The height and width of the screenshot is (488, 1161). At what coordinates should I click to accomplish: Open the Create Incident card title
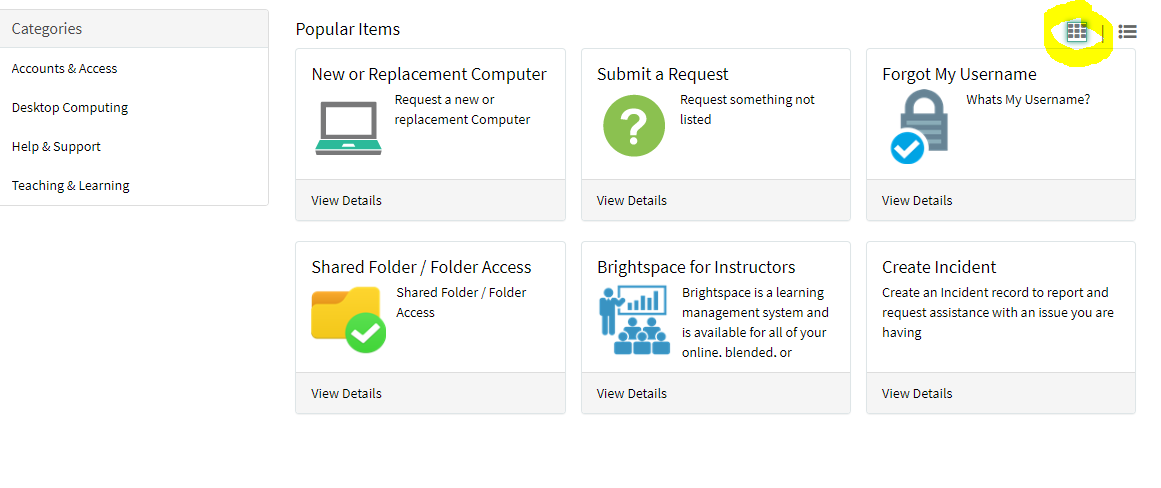939,267
